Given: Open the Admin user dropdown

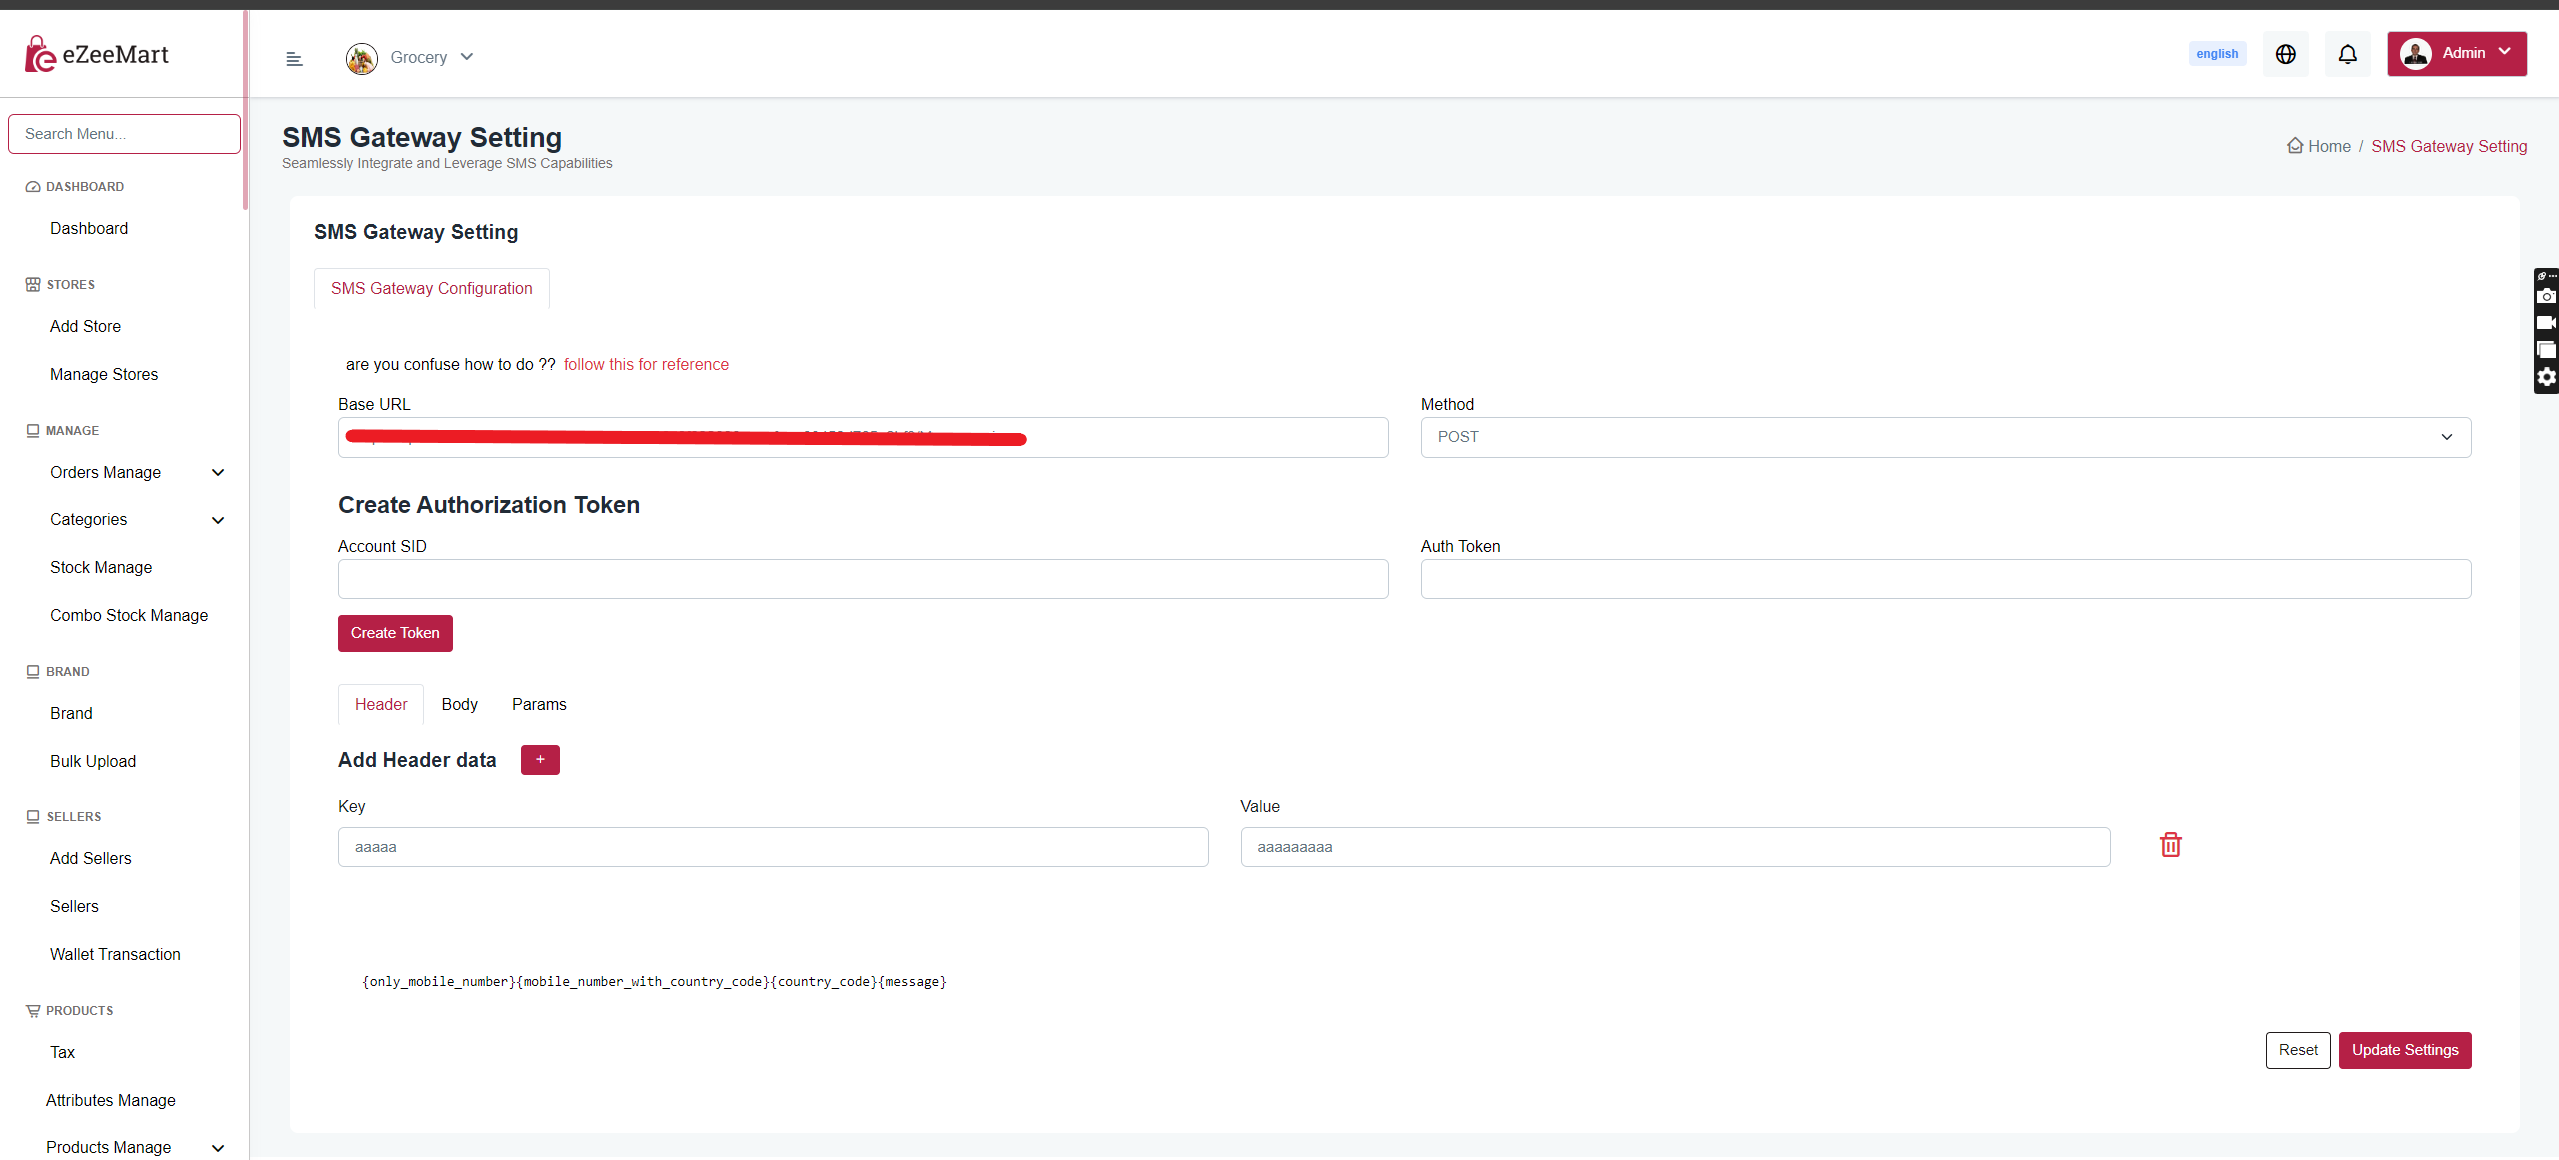Looking at the screenshot, I should coord(2456,54).
